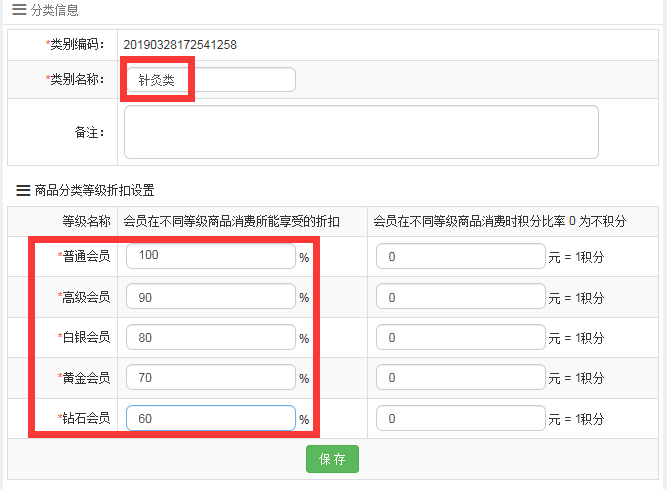Click the 类别名称 field containing 针灸类
Screen dimensions: 667x489
click(x=210, y=80)
